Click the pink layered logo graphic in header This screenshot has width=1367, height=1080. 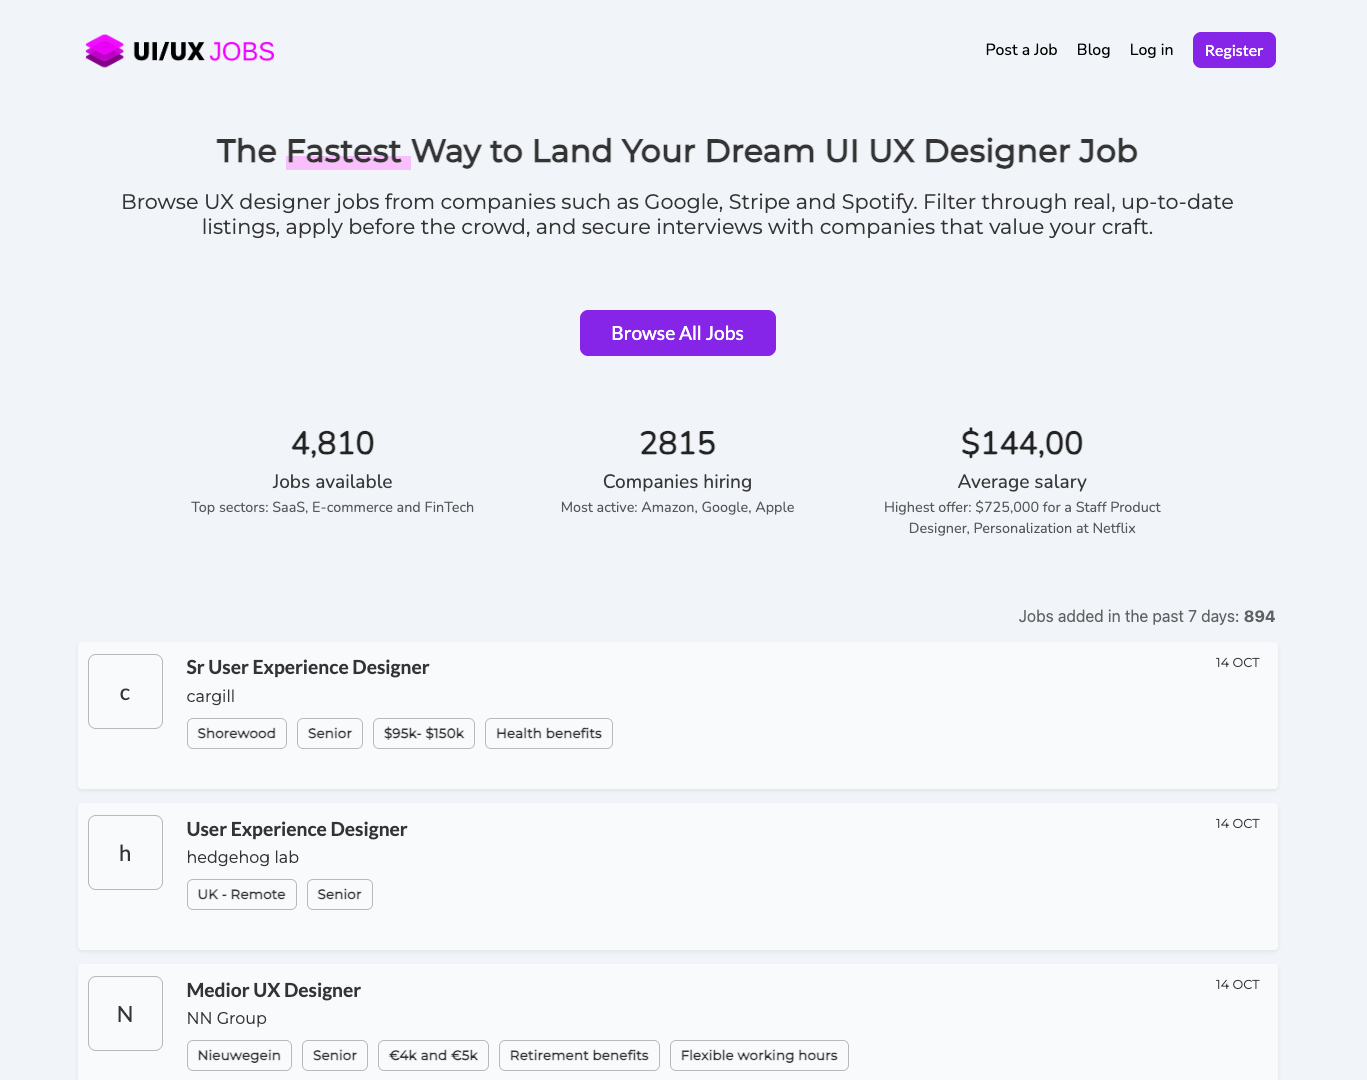pos(104,49)
